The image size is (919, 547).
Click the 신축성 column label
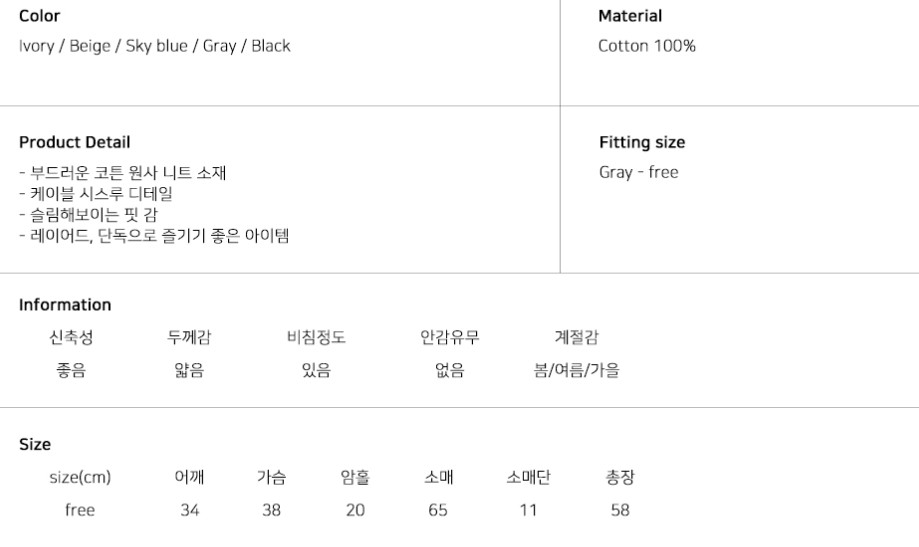coord(71,337)
